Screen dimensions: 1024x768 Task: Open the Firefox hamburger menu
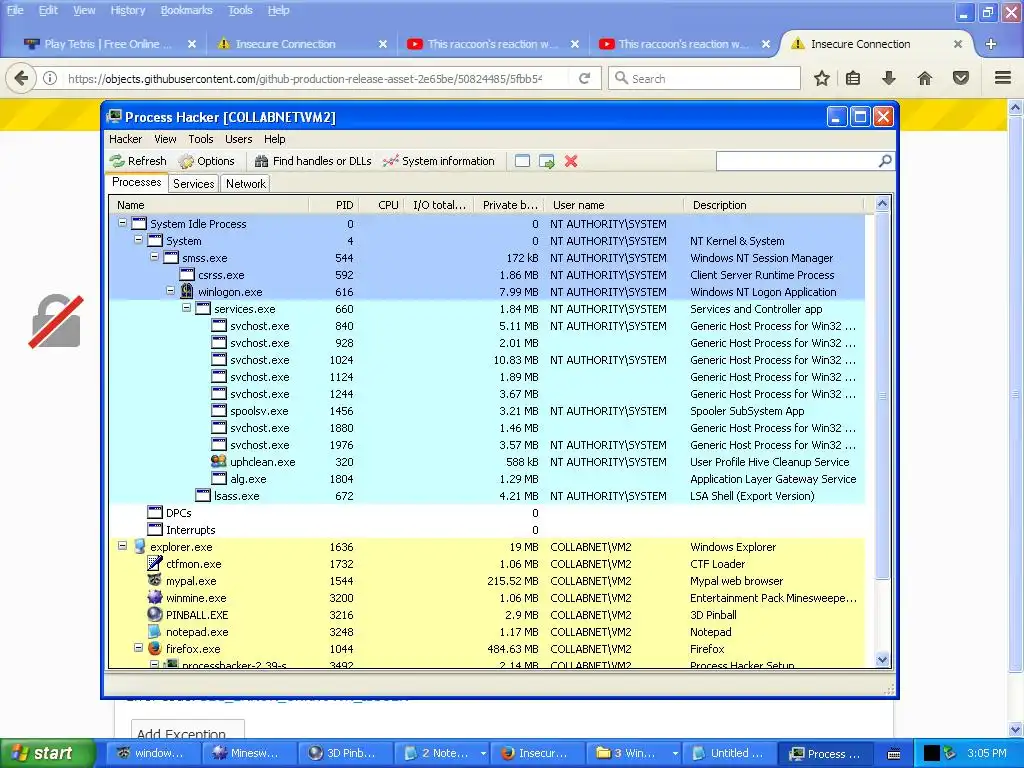tap(1003, 78)
